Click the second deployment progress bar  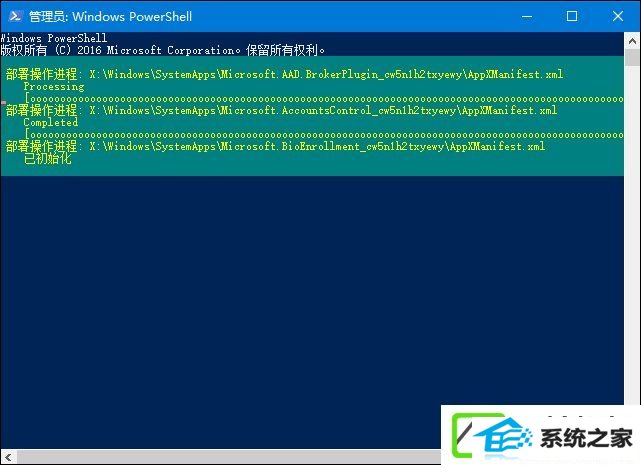[324, 135]
